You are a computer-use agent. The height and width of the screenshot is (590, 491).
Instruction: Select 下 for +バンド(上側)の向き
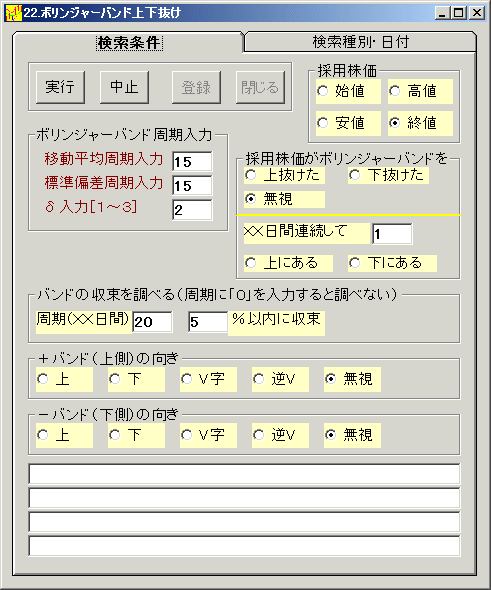136,379
